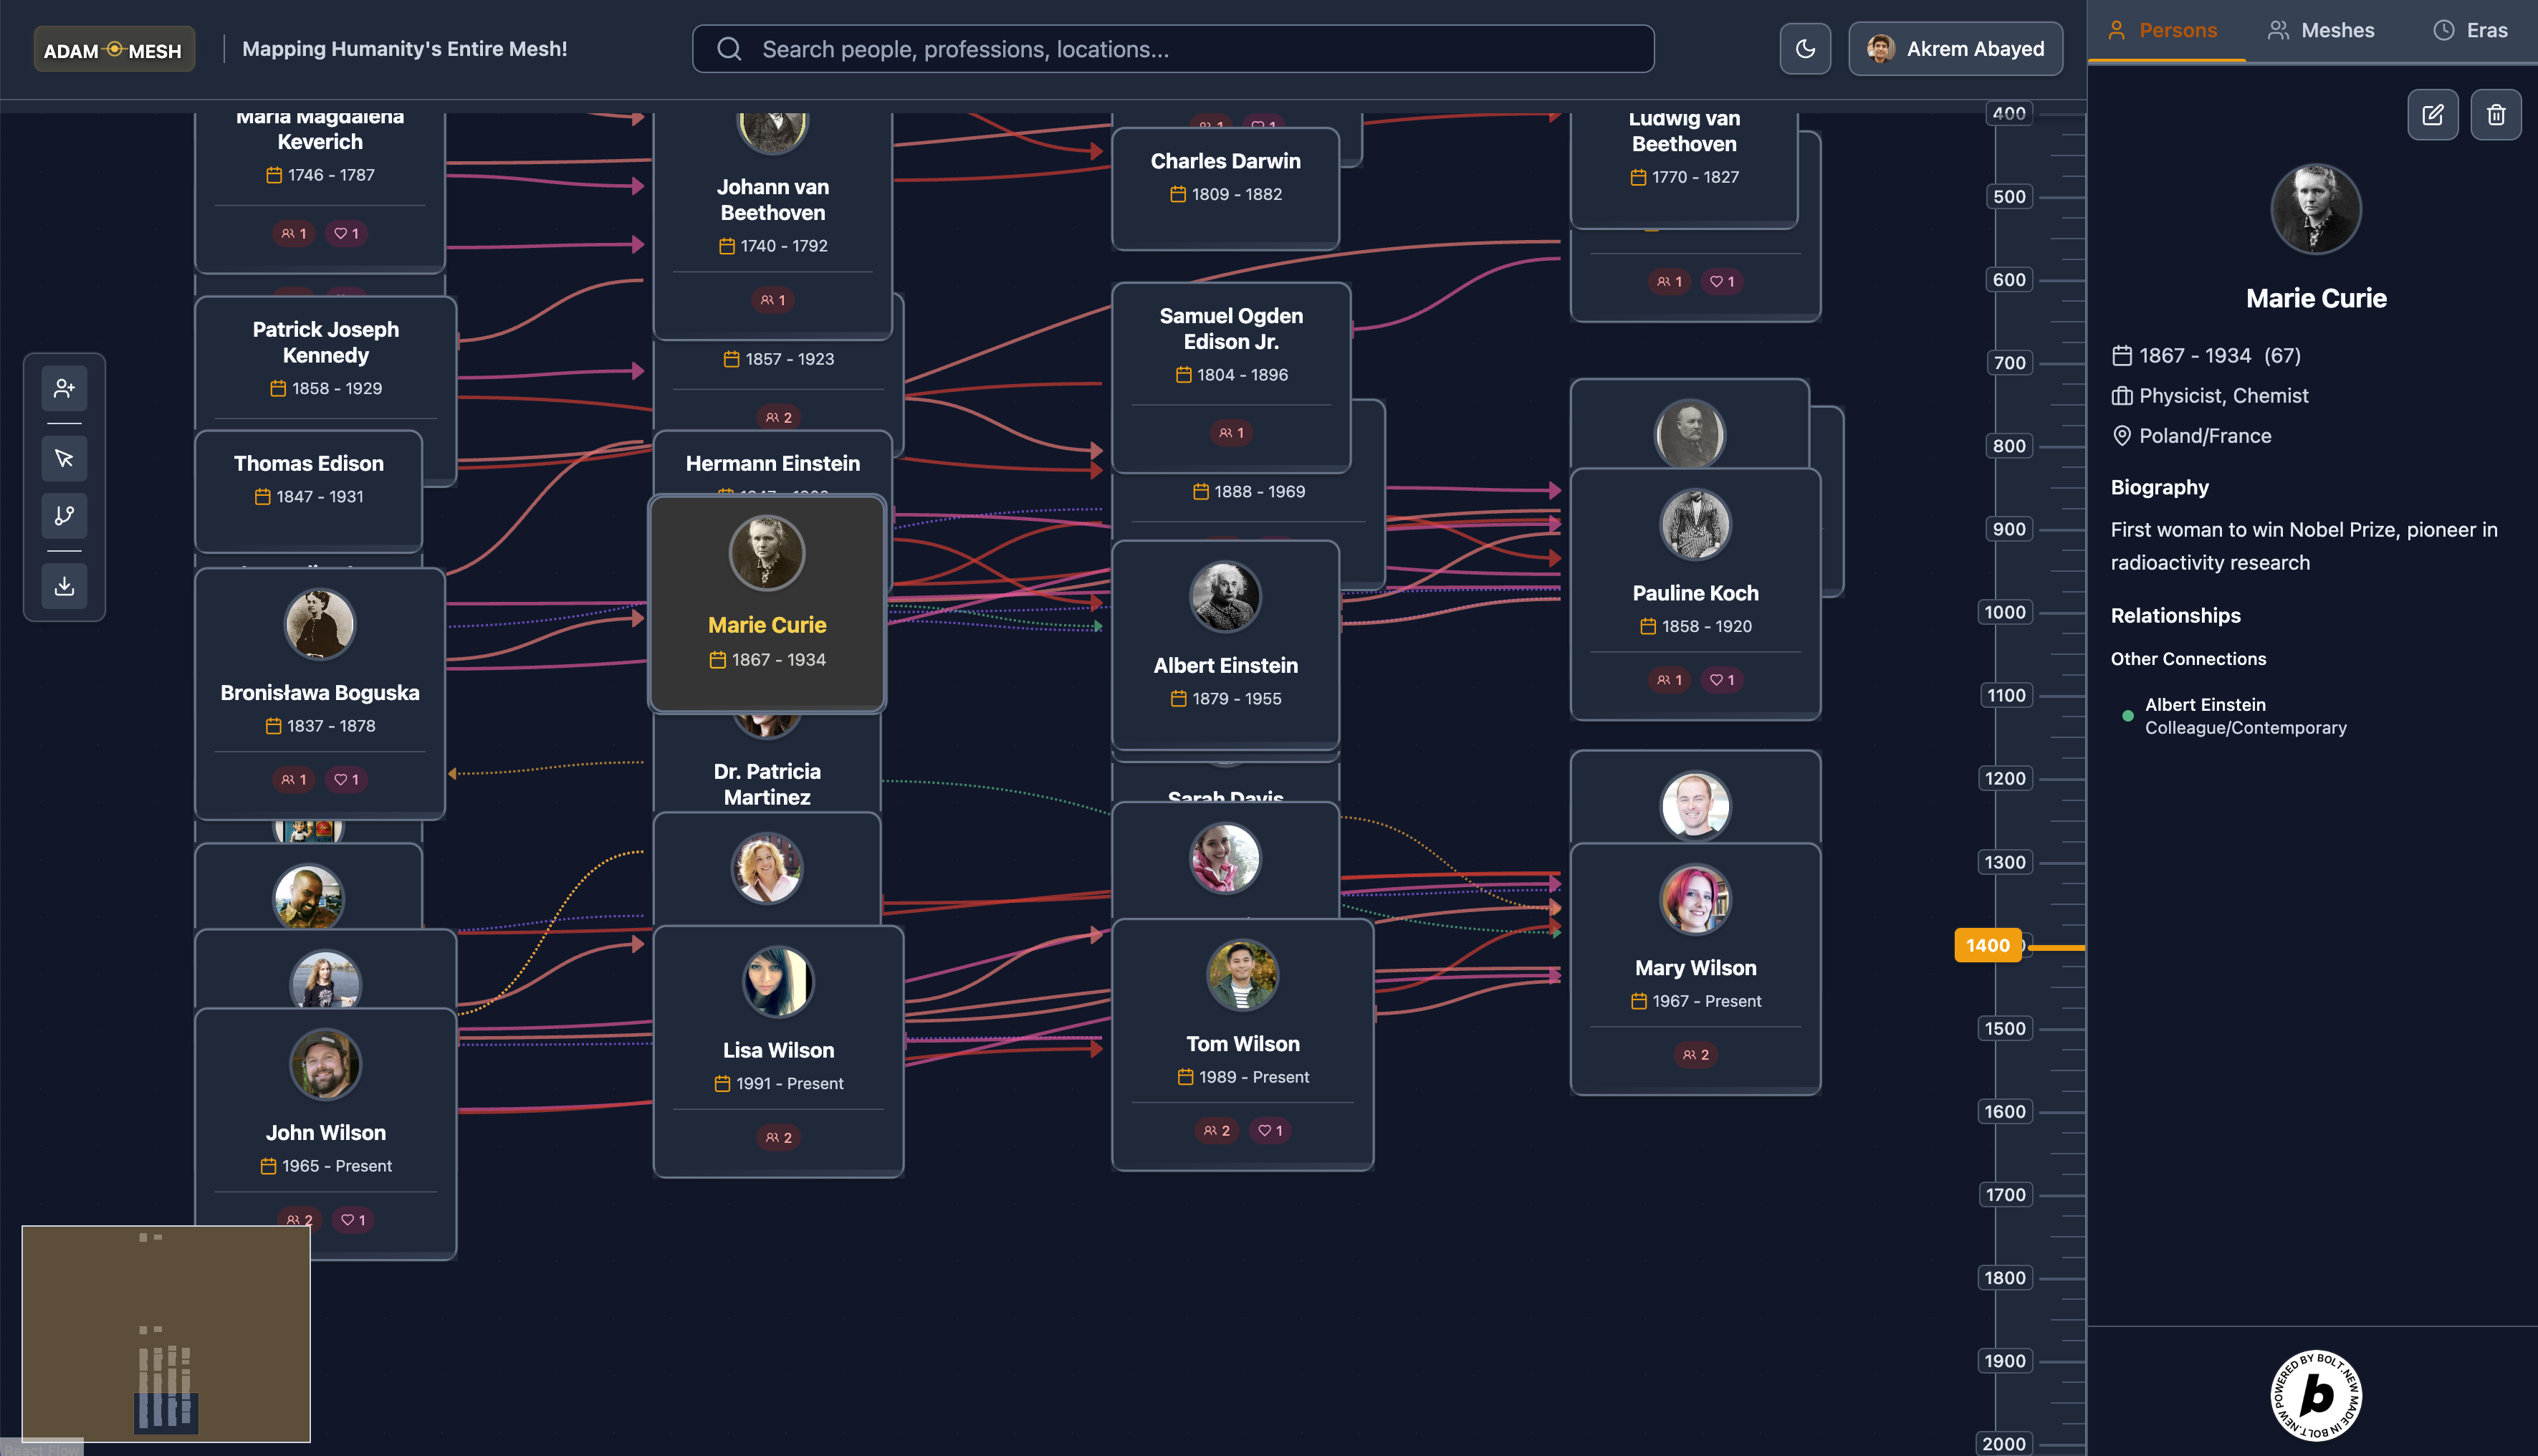
Task: Toggle dark mode moon button
Action: click(1804, 49)
